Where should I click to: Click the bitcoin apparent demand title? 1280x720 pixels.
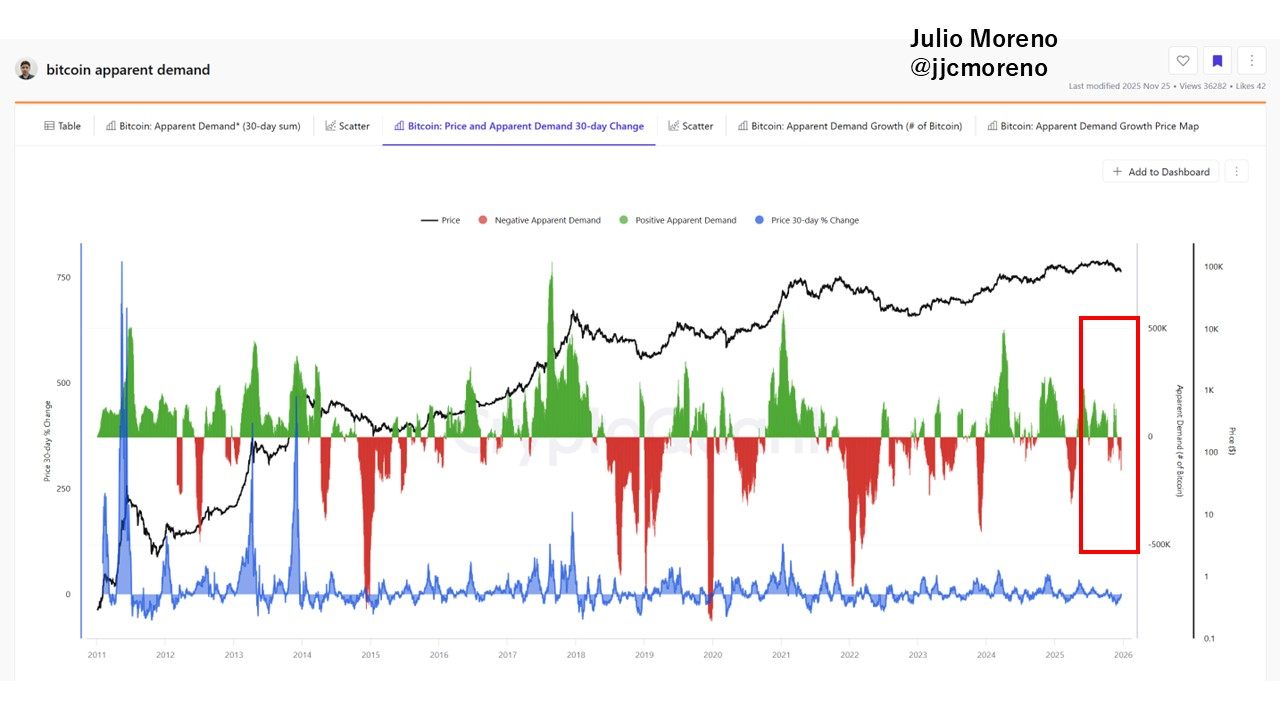tap(128, 70)
